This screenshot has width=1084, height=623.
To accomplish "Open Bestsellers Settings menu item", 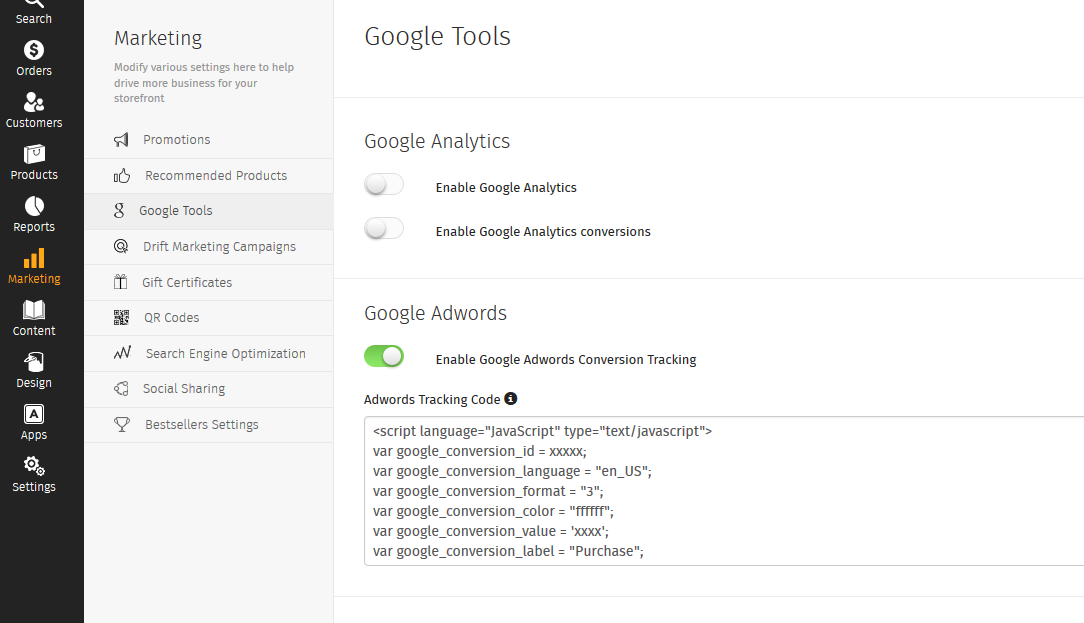I will [x=209, y=425].
